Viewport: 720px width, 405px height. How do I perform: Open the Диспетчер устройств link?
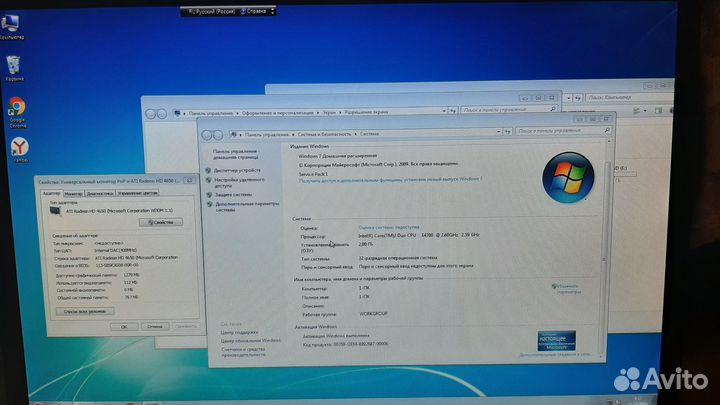[x=237, y=170]
